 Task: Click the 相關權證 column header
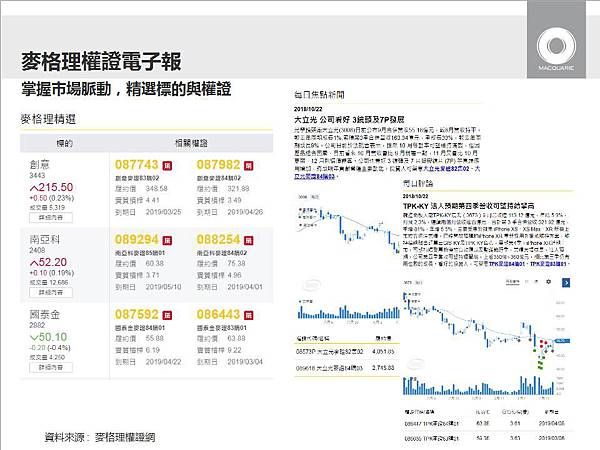[191, 143]
